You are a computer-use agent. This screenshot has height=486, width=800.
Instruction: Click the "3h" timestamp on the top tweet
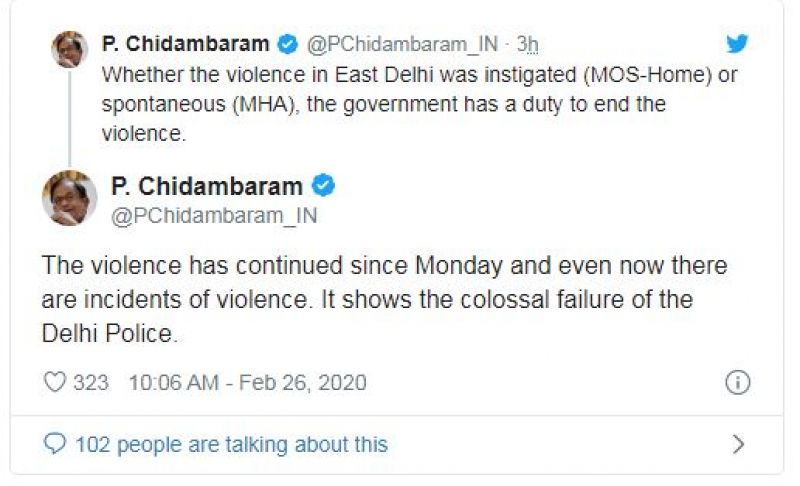tap(528, 44)
